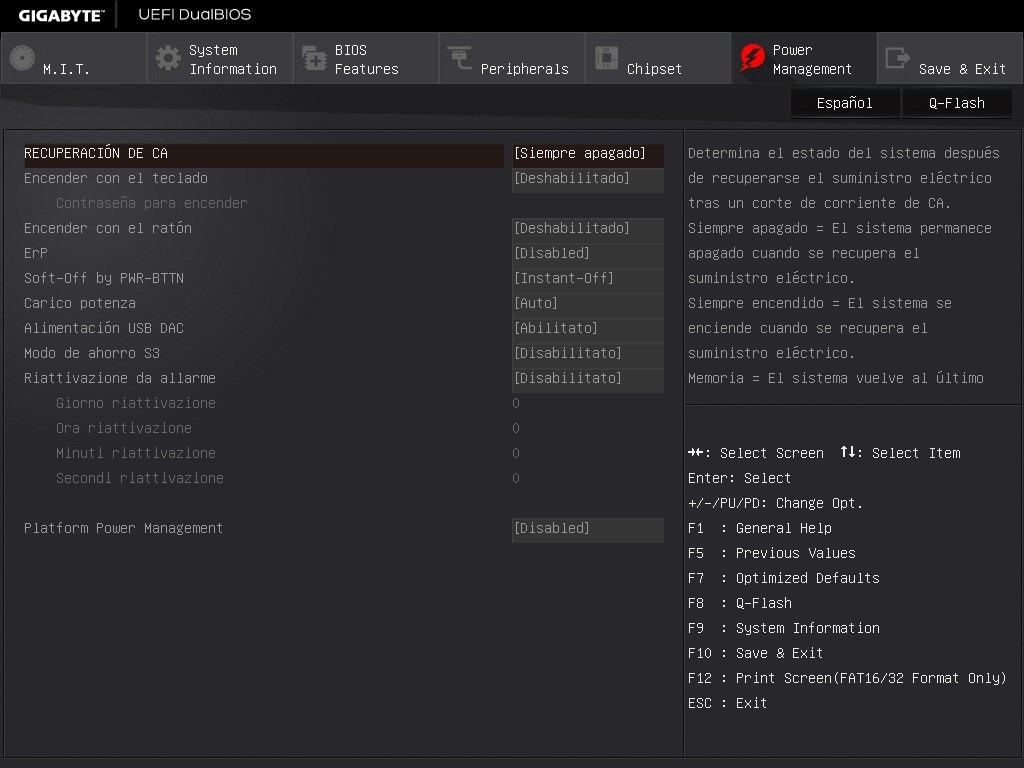Switch to the Chipset tab

coord(657,58)
